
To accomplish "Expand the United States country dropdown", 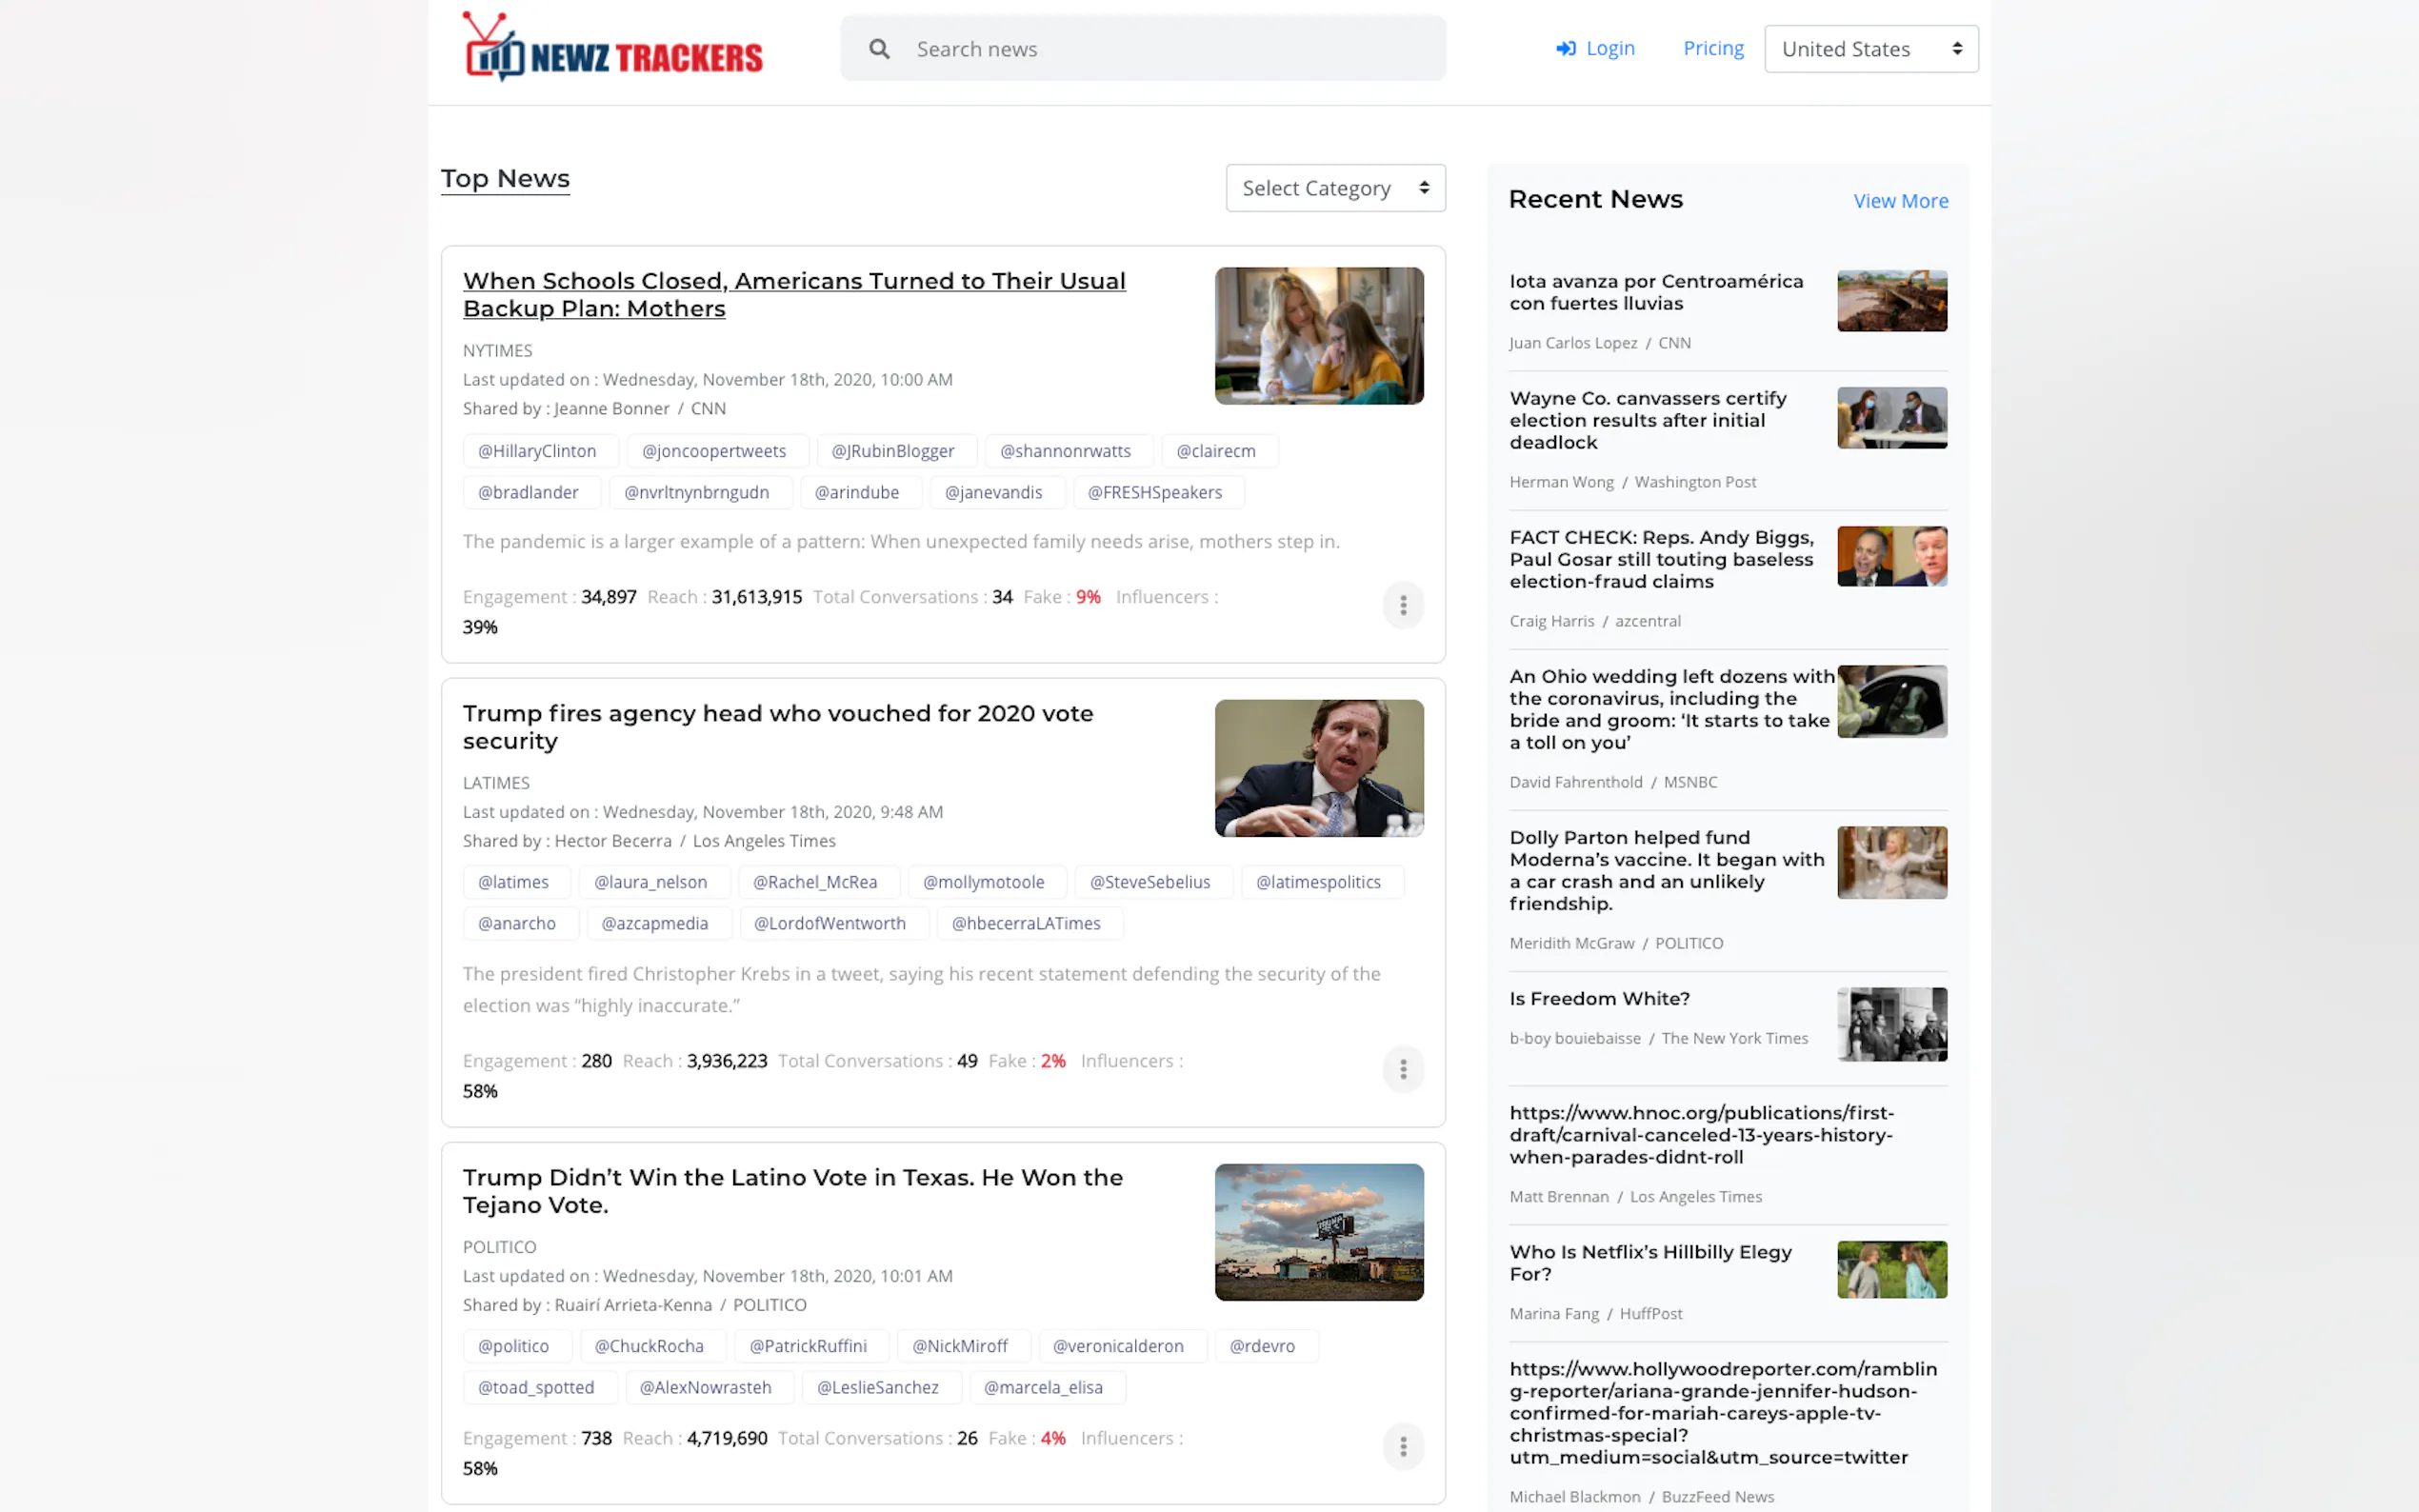I will click(x=1870, y=49).
